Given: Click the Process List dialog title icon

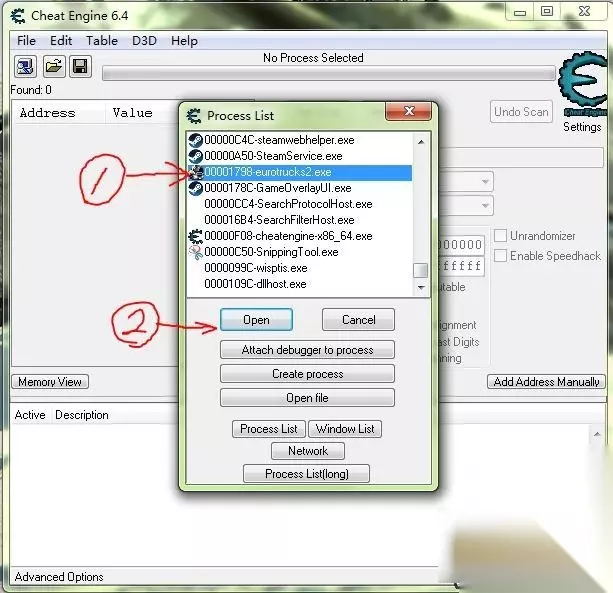Looking at the screenshot, I should [194, 116].
